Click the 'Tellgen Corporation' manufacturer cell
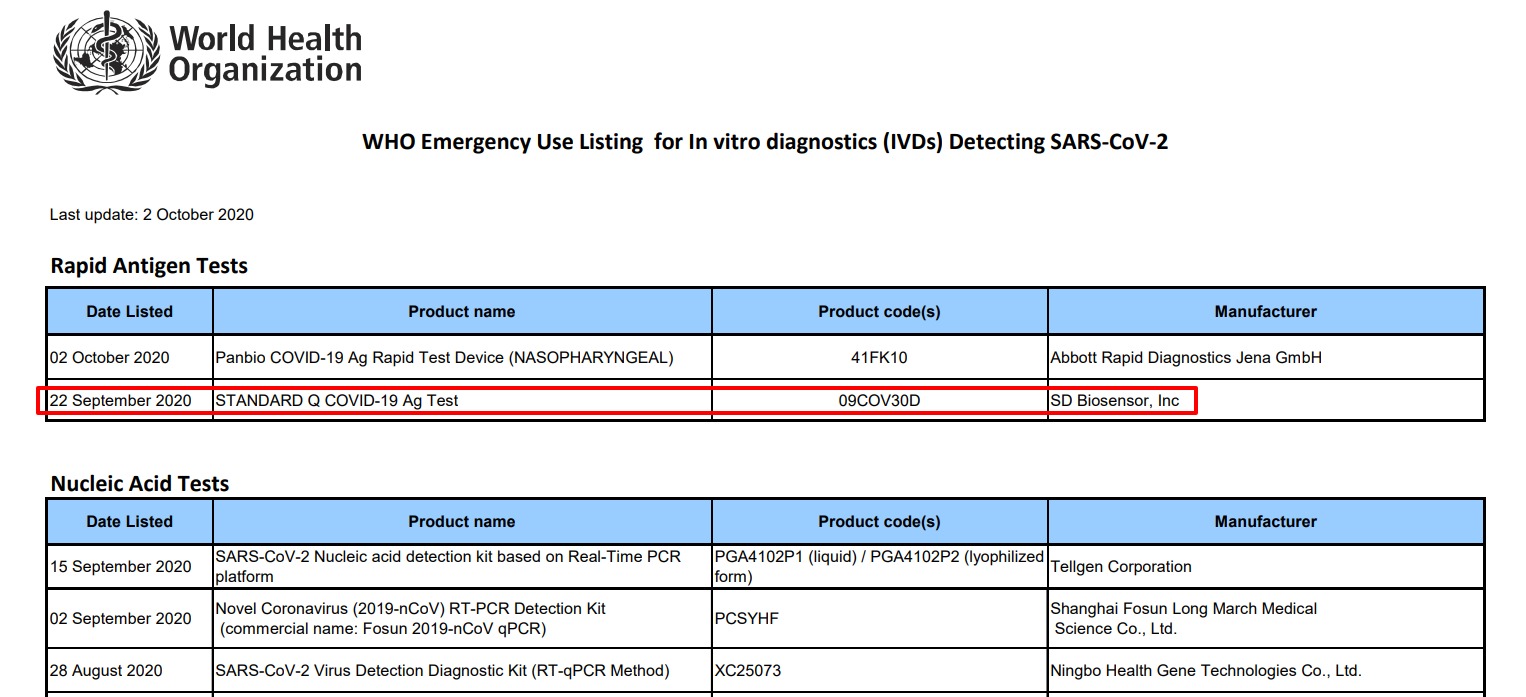The width and height of the screenshot is (1526, 697). 1266,567
